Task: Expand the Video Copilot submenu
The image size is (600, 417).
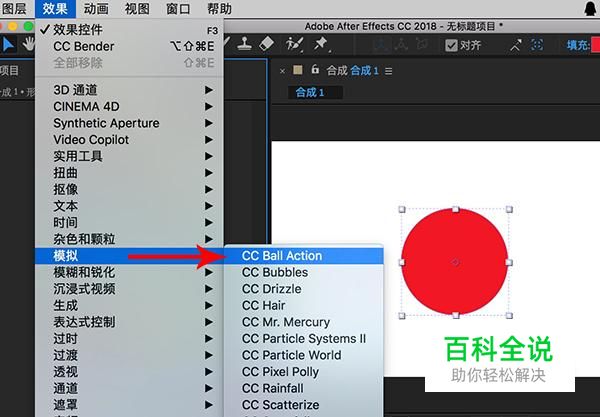Action: (x=129, y=140)
